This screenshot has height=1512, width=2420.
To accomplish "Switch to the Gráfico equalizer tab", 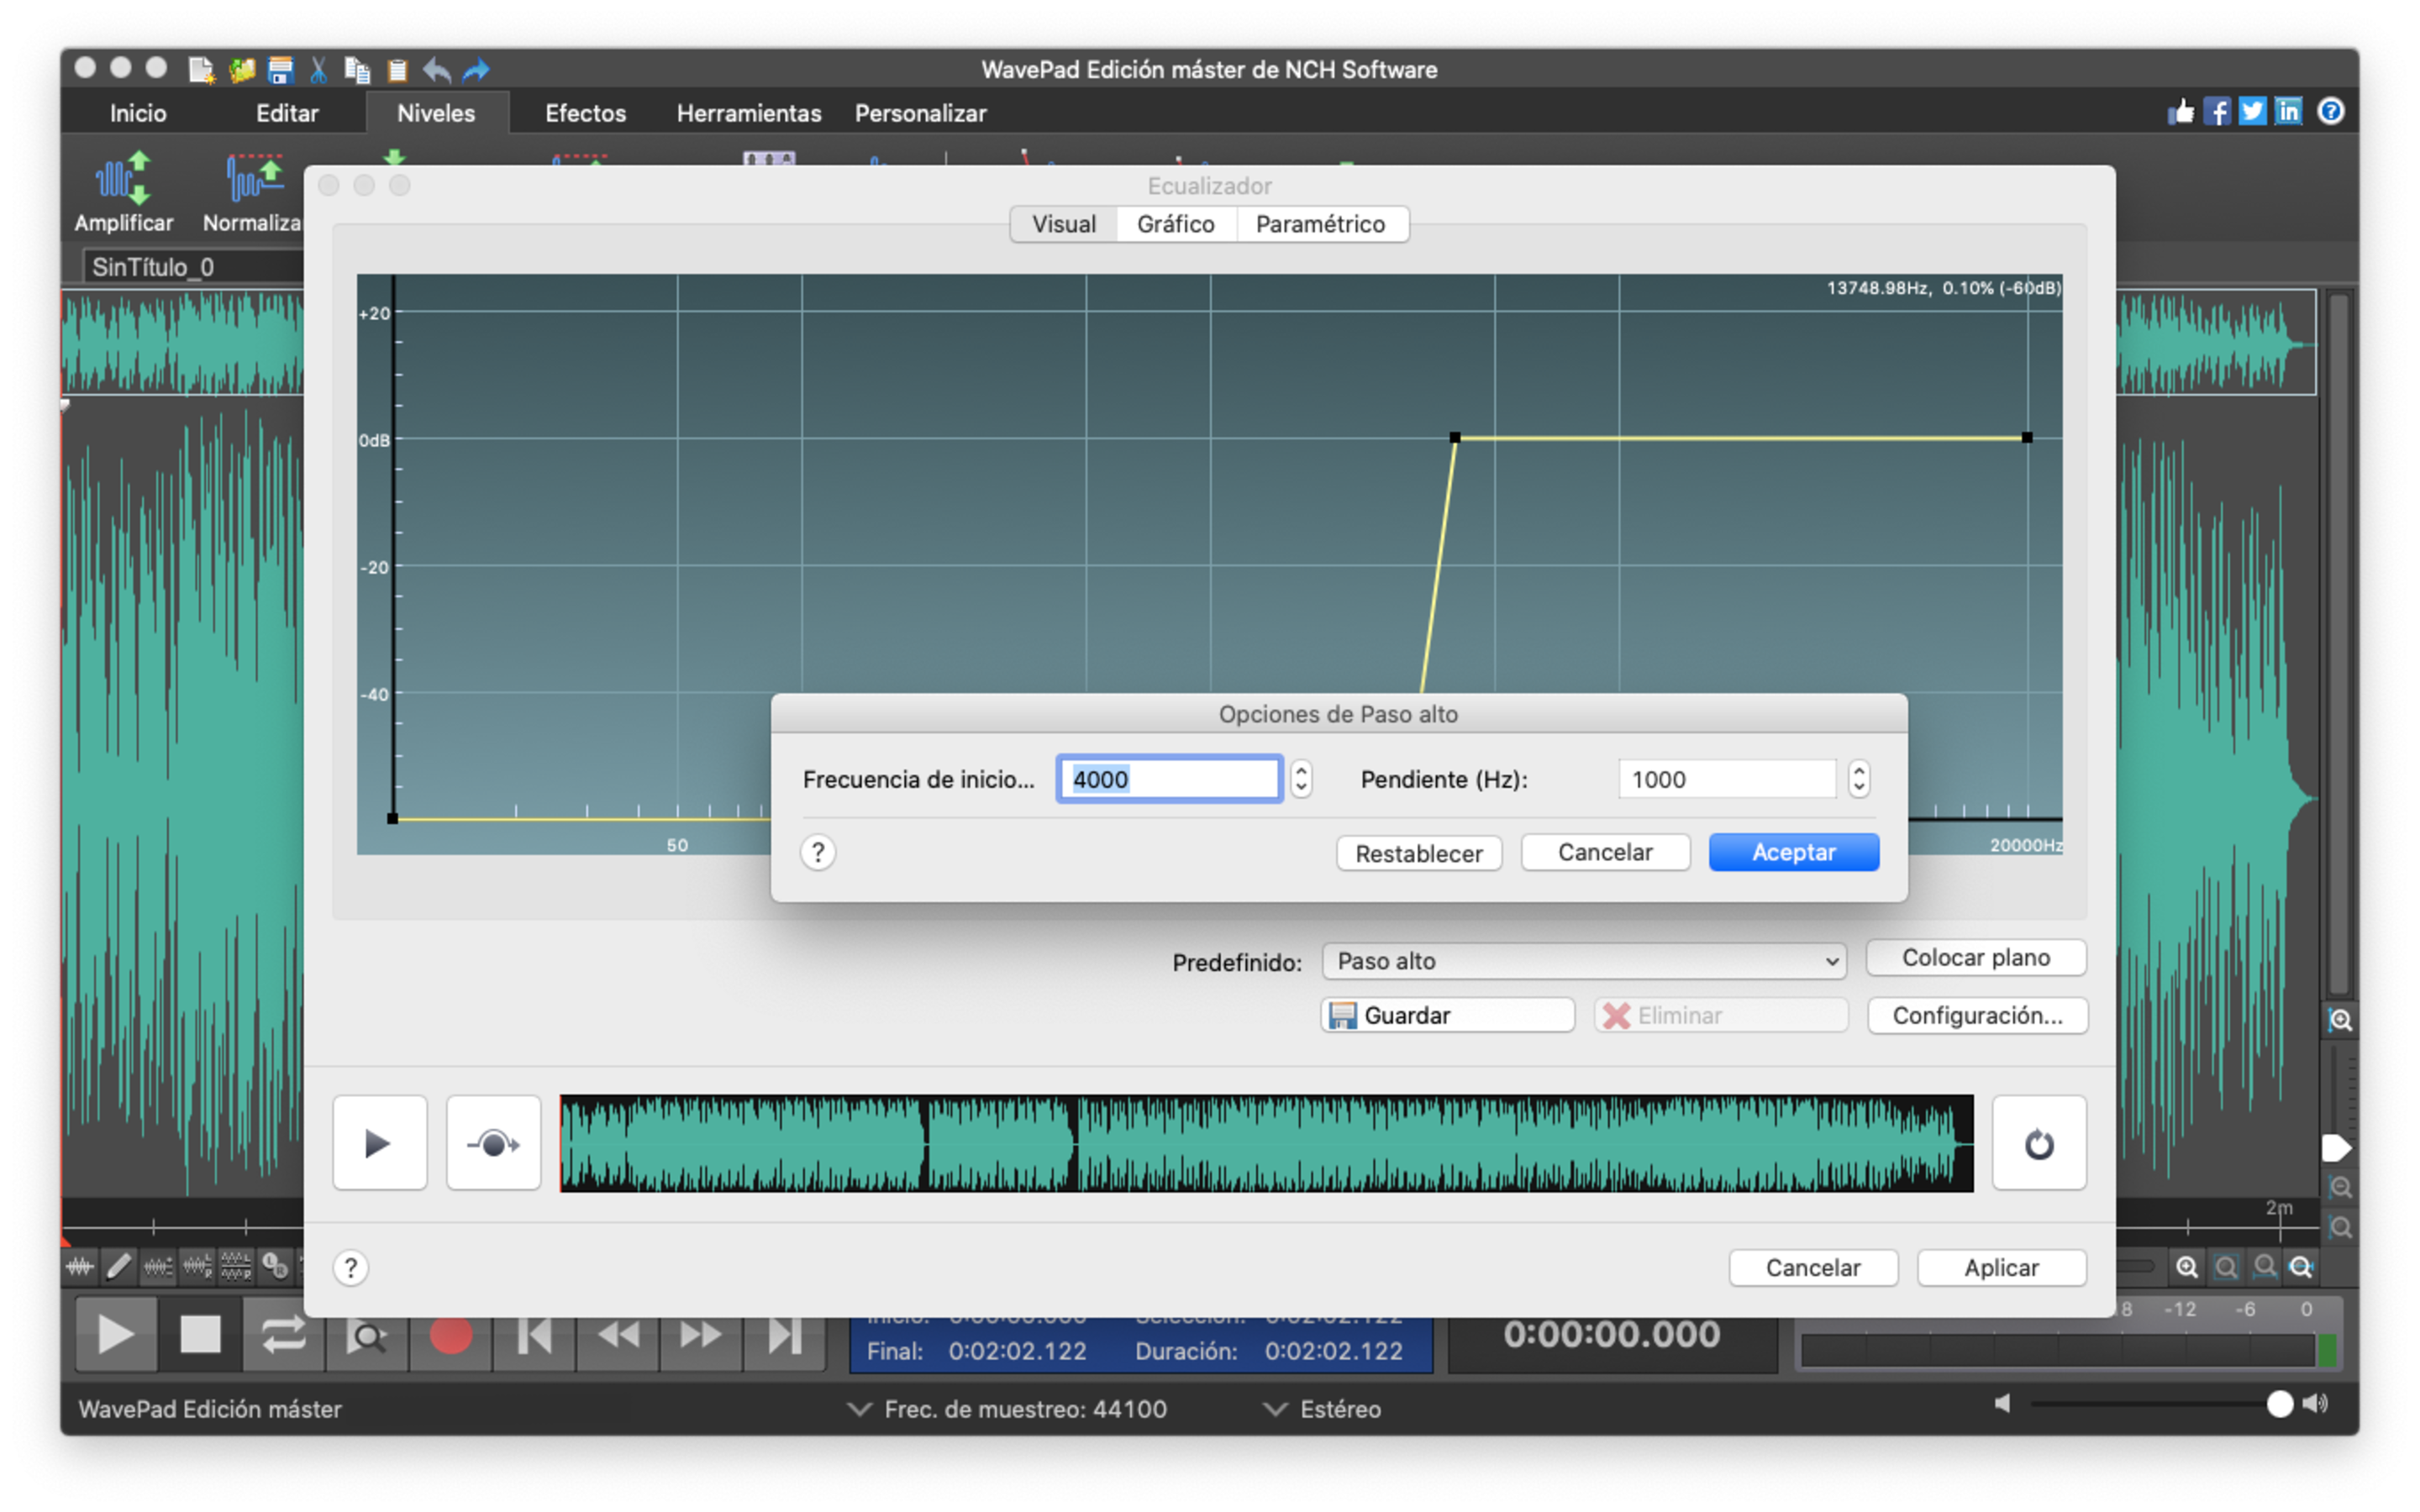I will [1176, 224].
